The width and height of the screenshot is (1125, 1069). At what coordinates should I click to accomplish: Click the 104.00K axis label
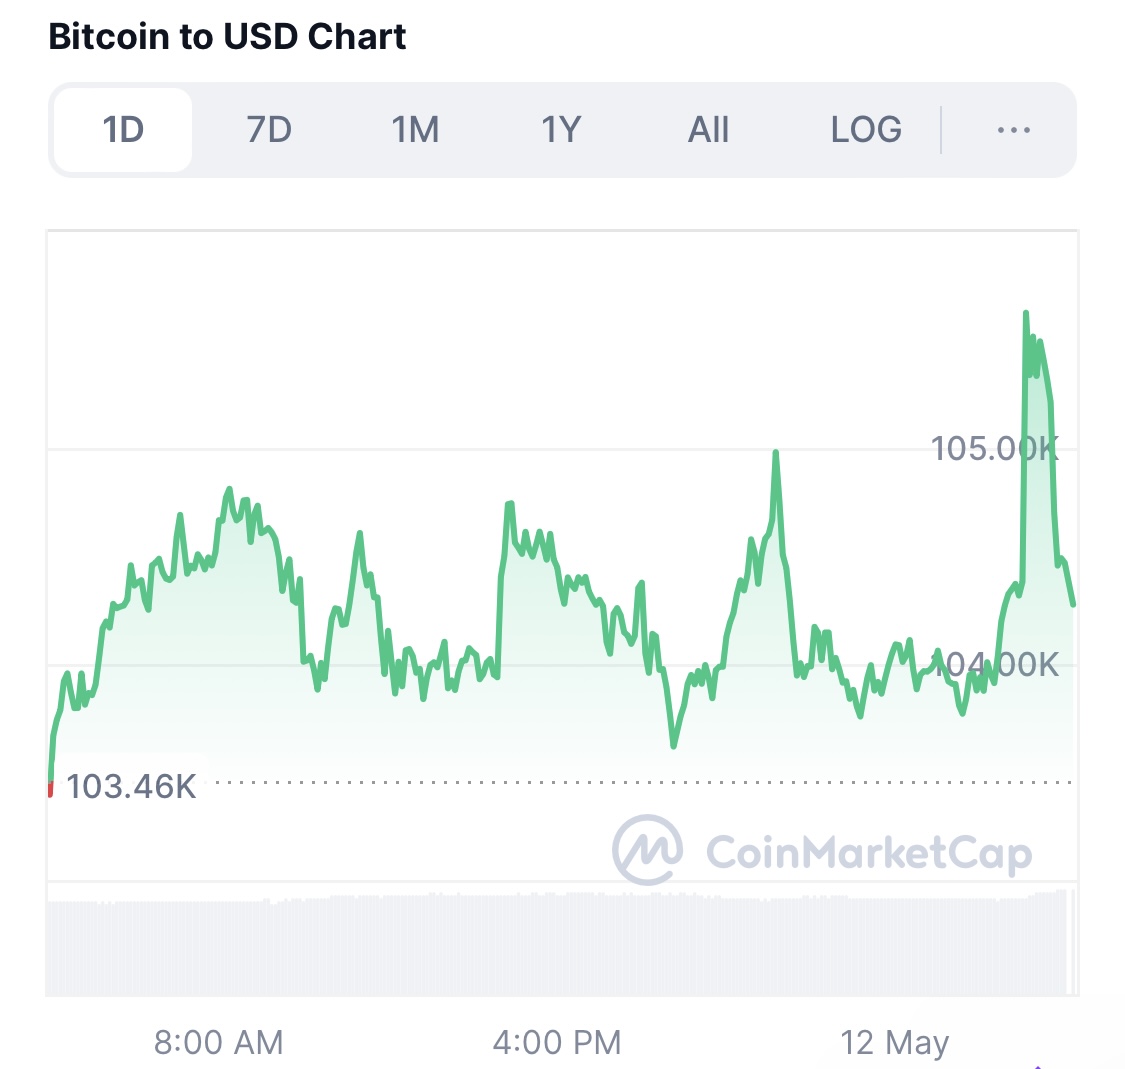pyautogui.click(x=994, y=665)
